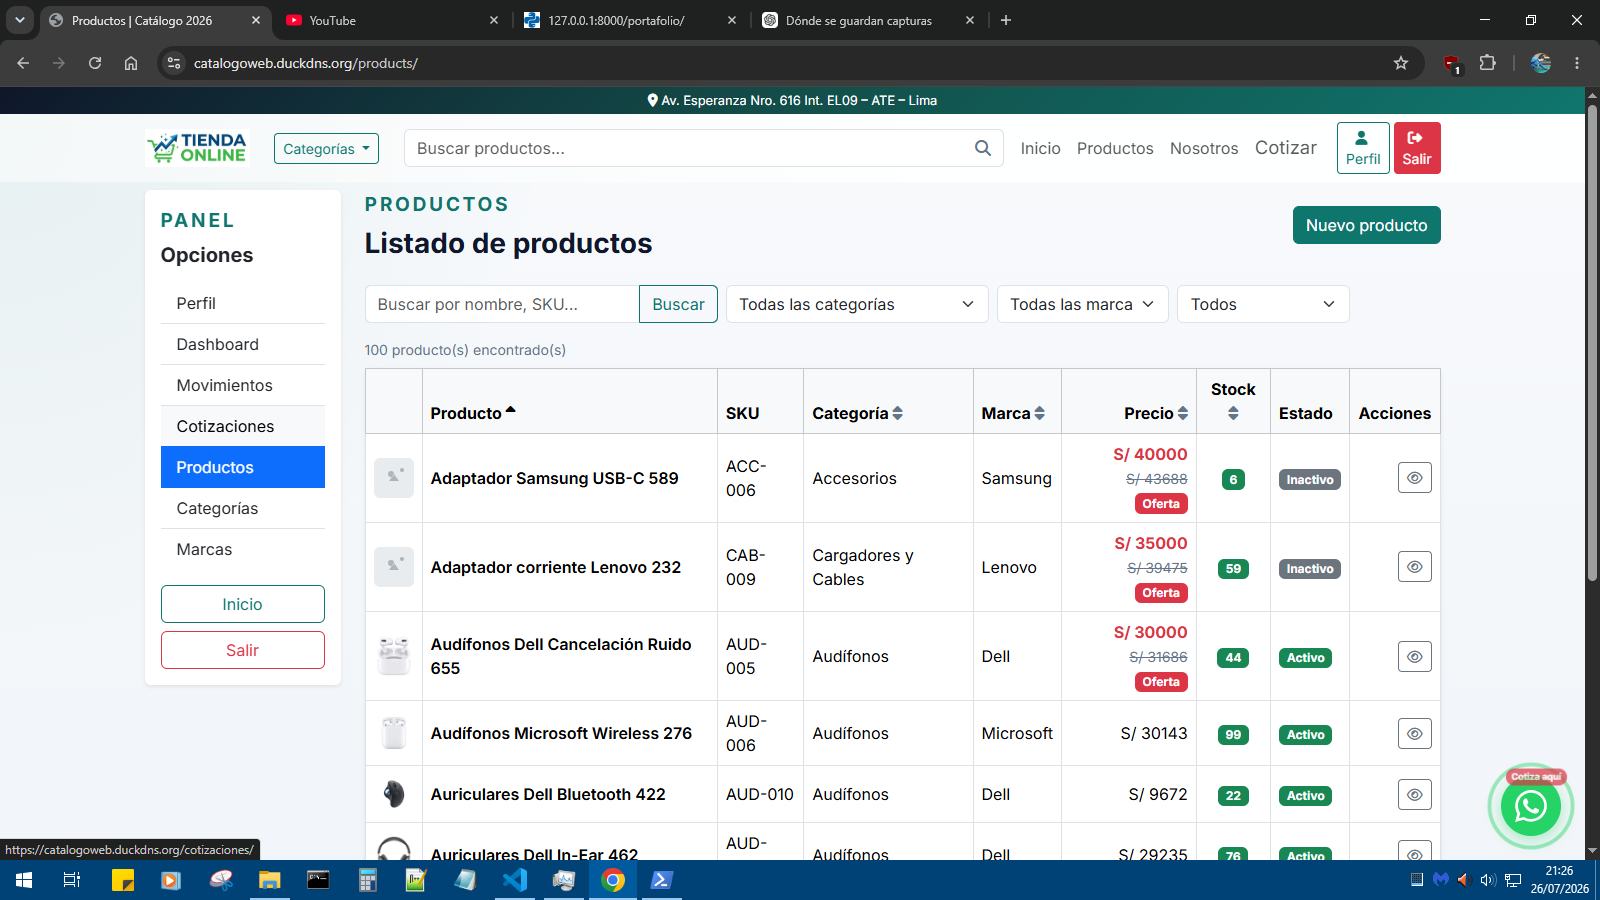
Task: Open PowerShell from the taskbar
Action: [x=662, y=880]
